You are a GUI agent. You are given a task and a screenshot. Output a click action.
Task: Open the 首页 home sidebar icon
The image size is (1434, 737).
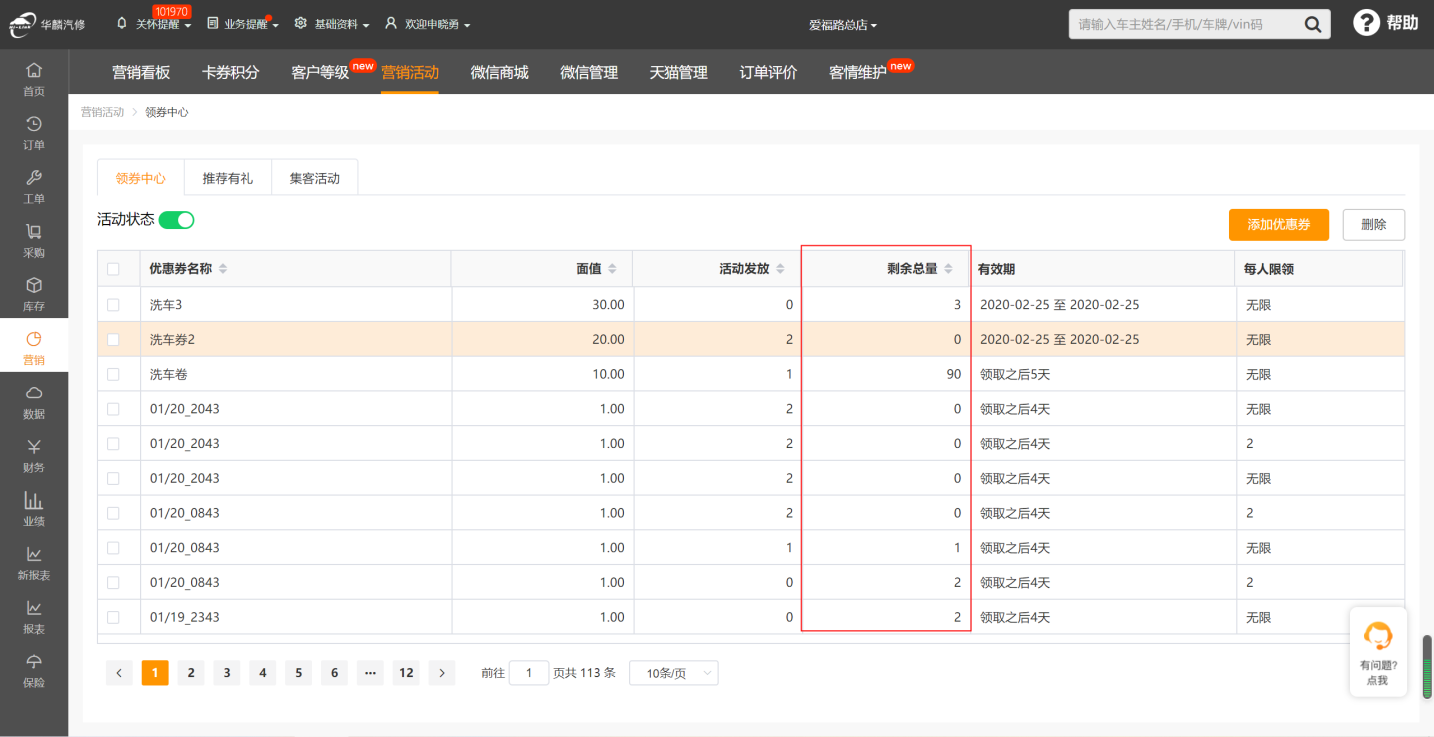tap(34, 79)
